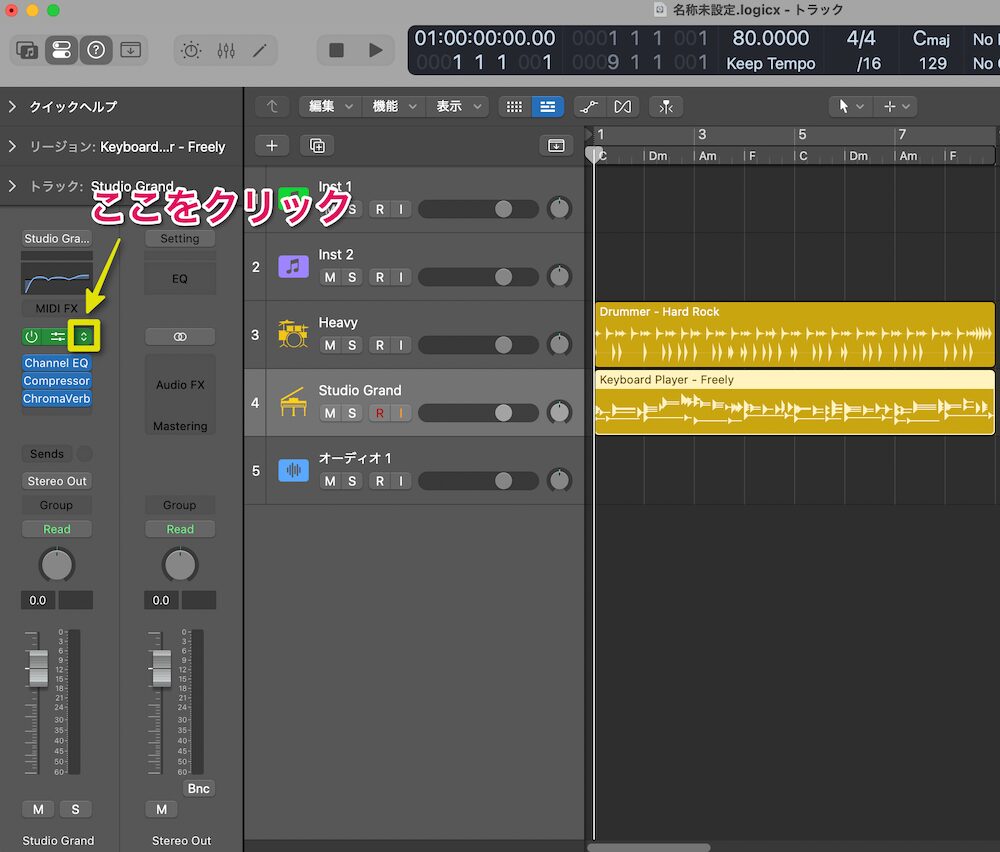Toggle automation curve icon
Screen dimensions: 1000x852
pos(589,106)
